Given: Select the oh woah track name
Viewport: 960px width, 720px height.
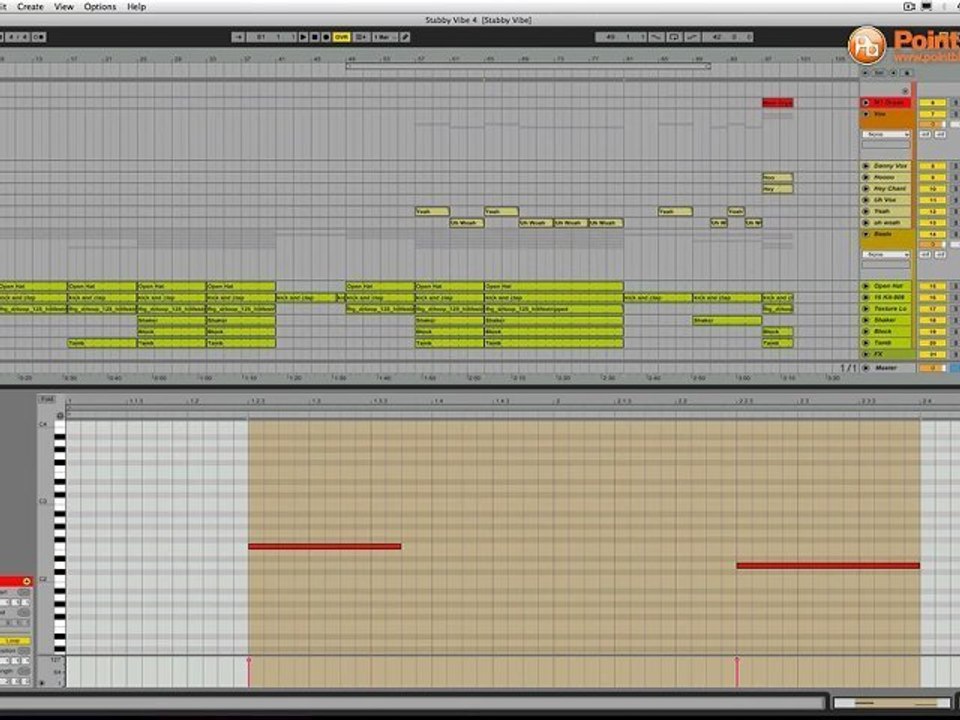Looking at the screenshot, I should pos(887,223).
